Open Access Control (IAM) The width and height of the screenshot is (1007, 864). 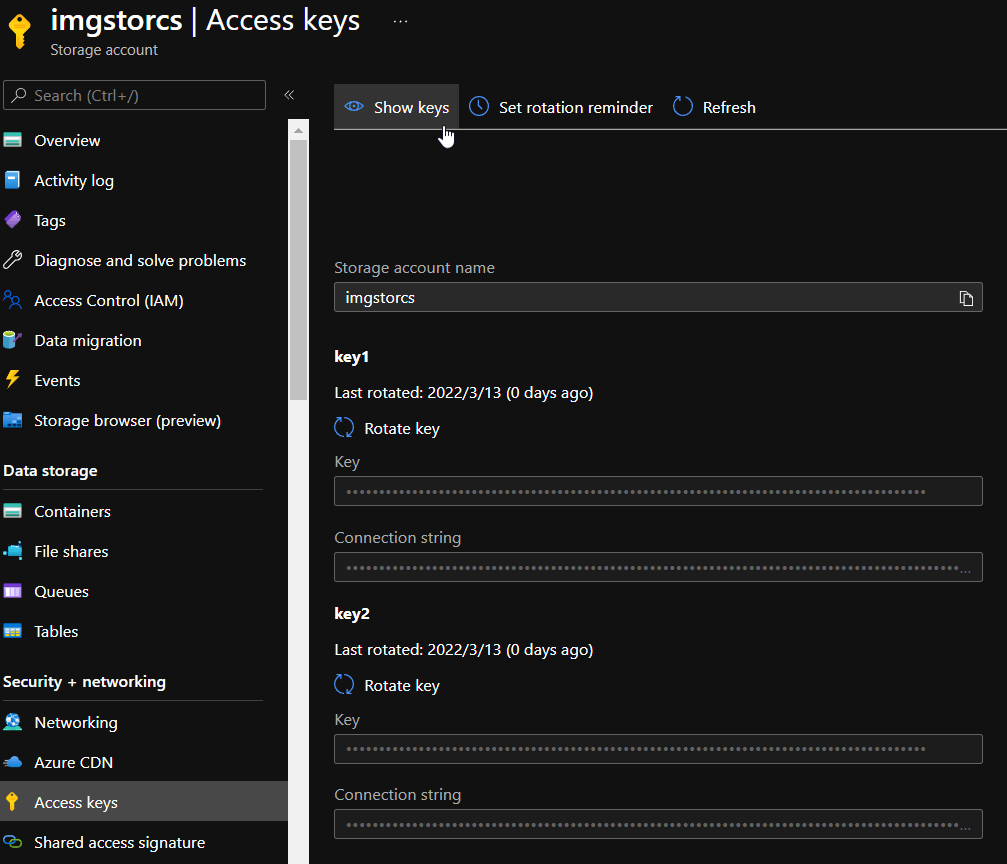click(108, 301)
